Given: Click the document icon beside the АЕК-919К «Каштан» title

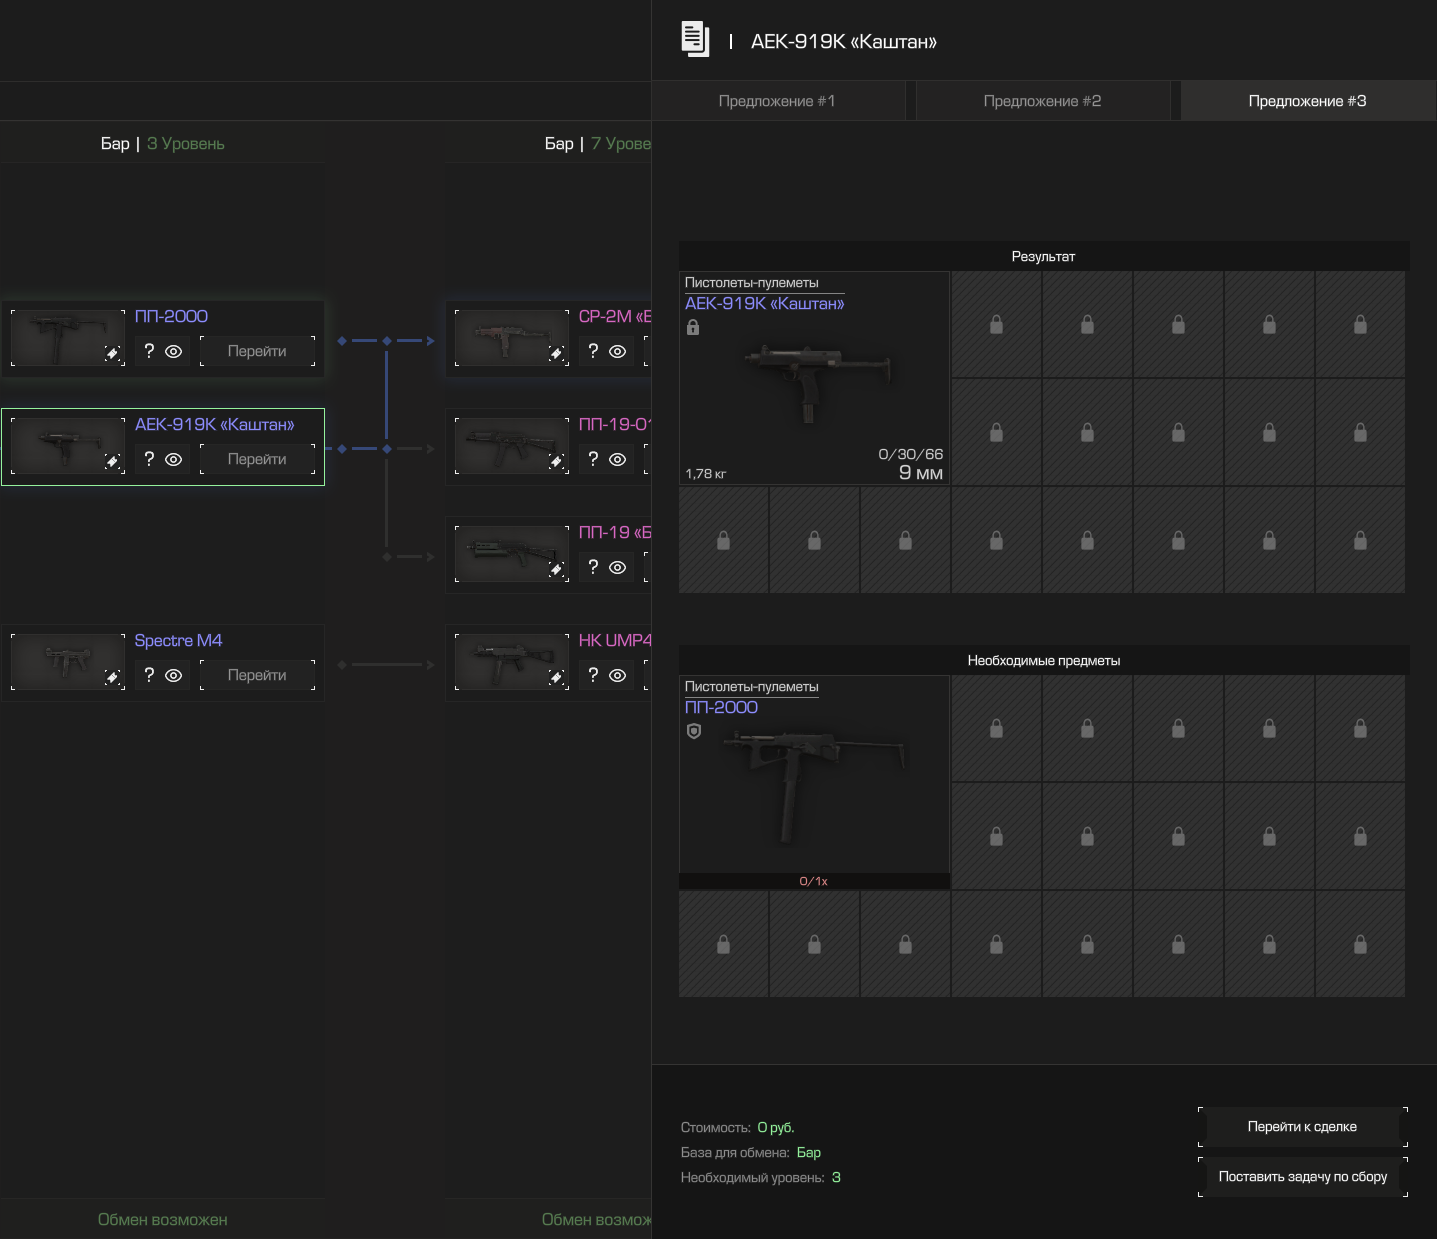Looking at the screenshot, I should (695, 40).
